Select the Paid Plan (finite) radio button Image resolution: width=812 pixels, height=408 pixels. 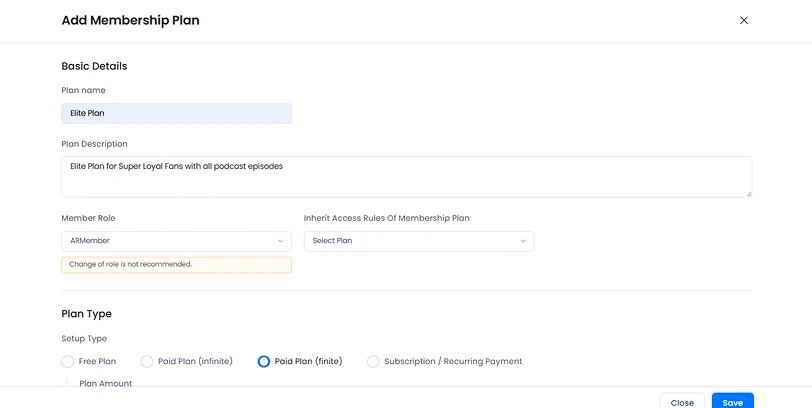coord(264,361)
